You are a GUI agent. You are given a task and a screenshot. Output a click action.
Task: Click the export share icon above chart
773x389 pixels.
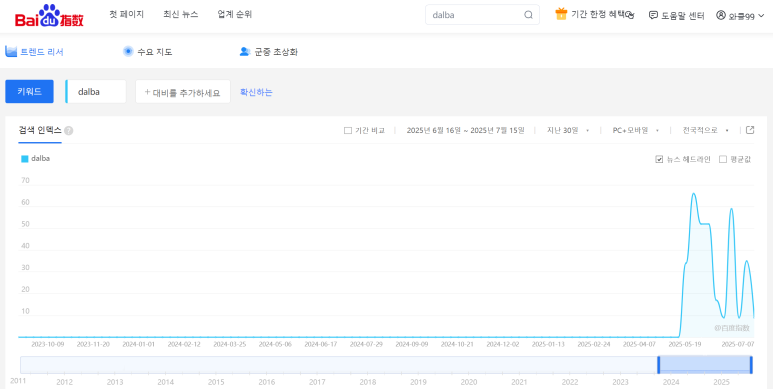pyautogui.click(x=750, y=130)
